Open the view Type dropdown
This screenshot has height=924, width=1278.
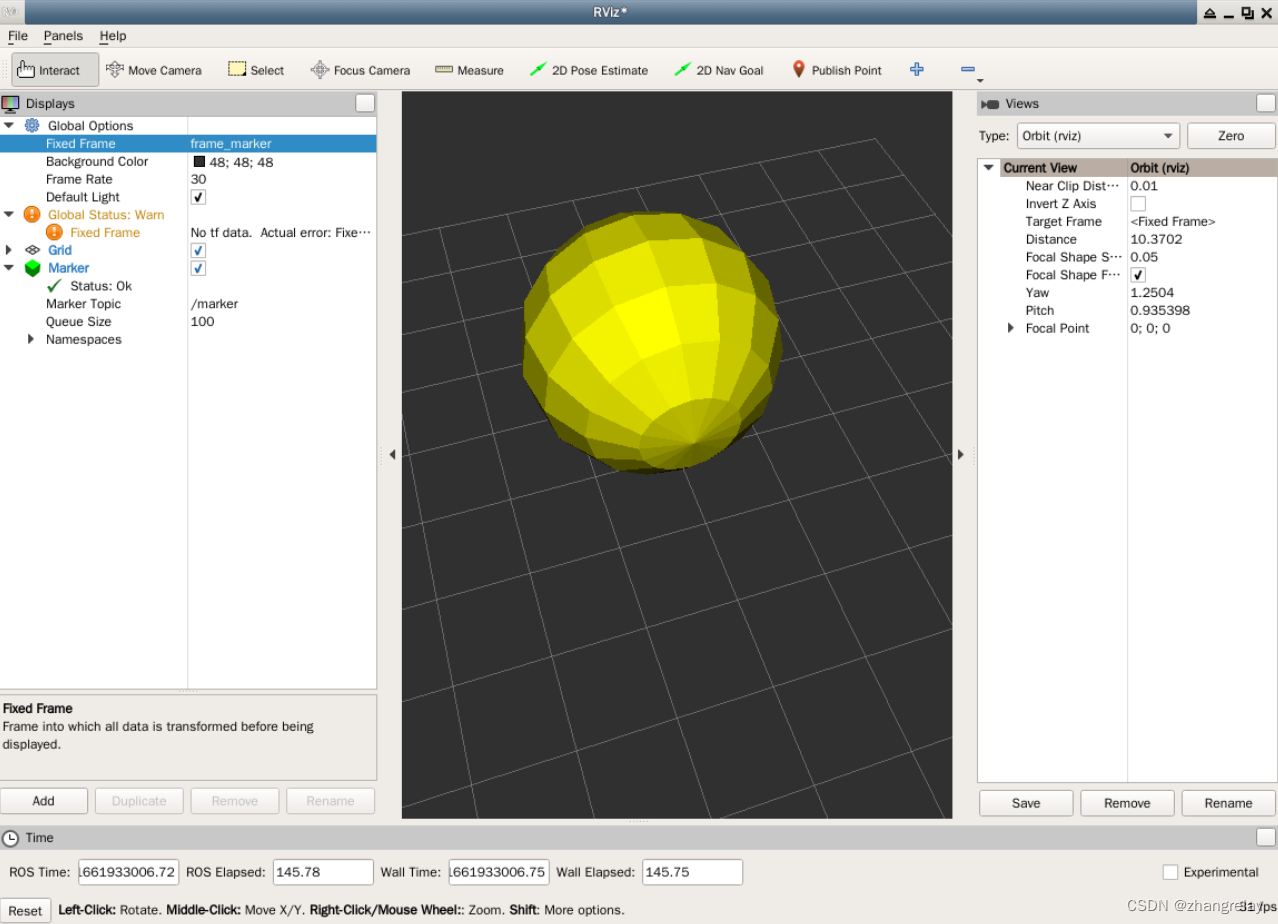tap(1098, 136)
